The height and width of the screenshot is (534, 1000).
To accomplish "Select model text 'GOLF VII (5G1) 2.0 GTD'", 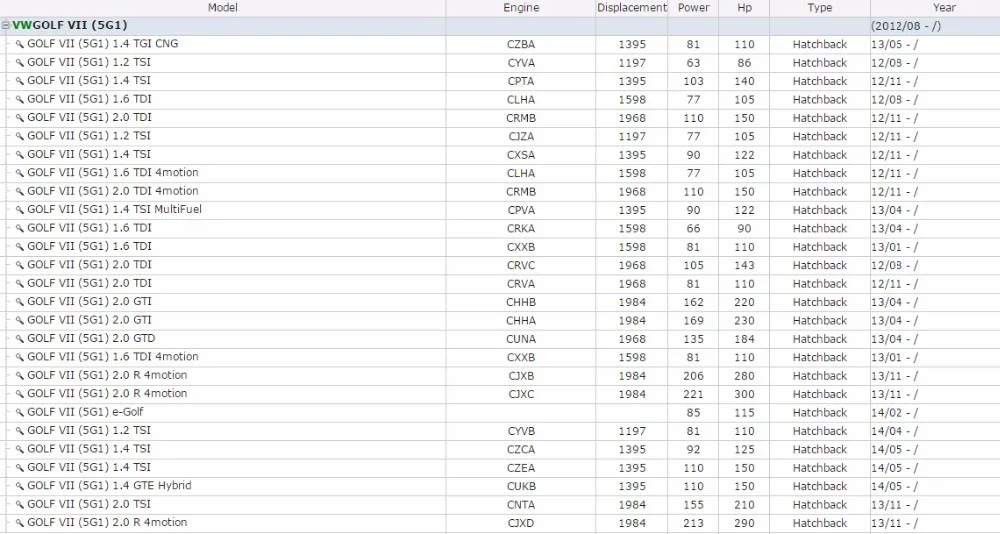I will click(91, 338).
